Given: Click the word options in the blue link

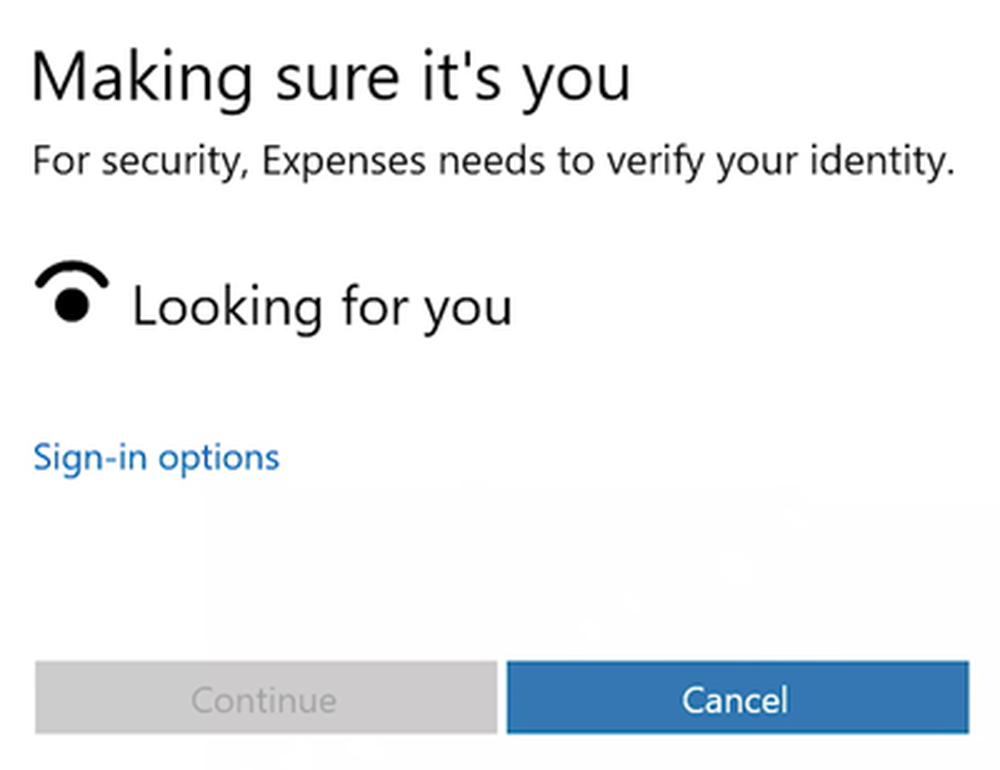Looking at the screenshot, I should pos(219,459).
